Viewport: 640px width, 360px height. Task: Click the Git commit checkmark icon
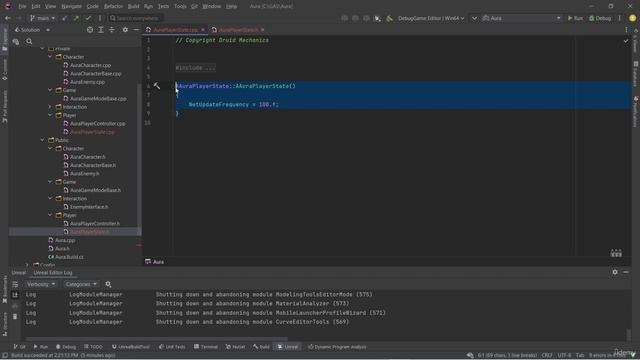(88, 18)
